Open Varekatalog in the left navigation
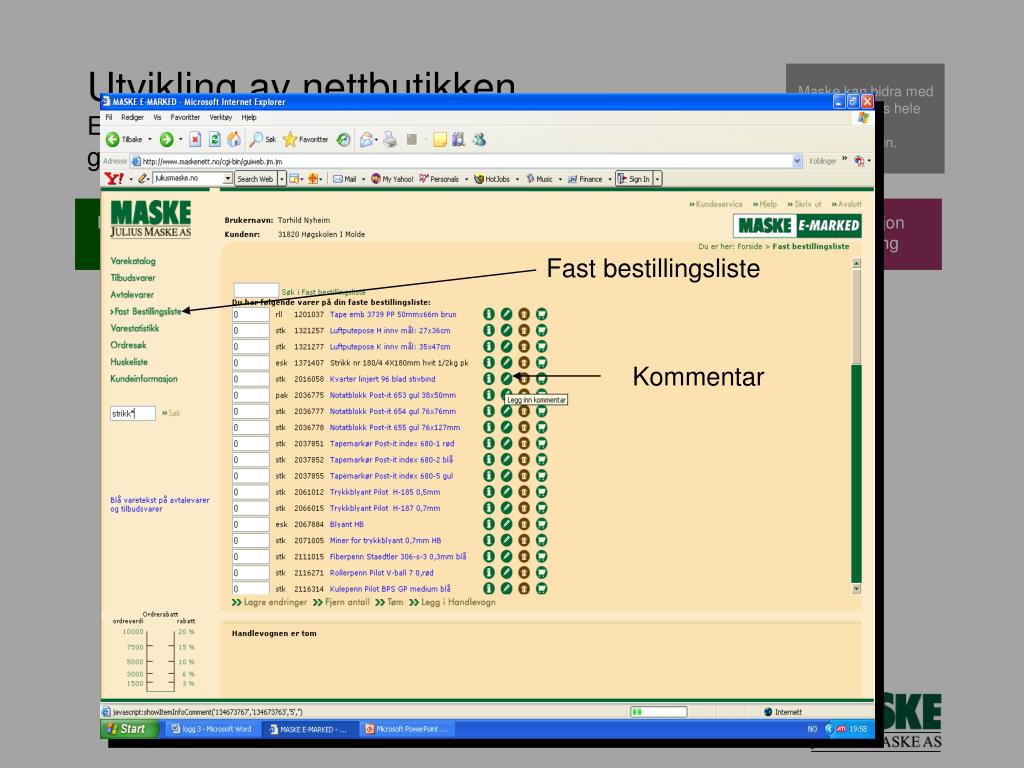The height and width of the screenshot is (768, 1024). tap(133, 261)
